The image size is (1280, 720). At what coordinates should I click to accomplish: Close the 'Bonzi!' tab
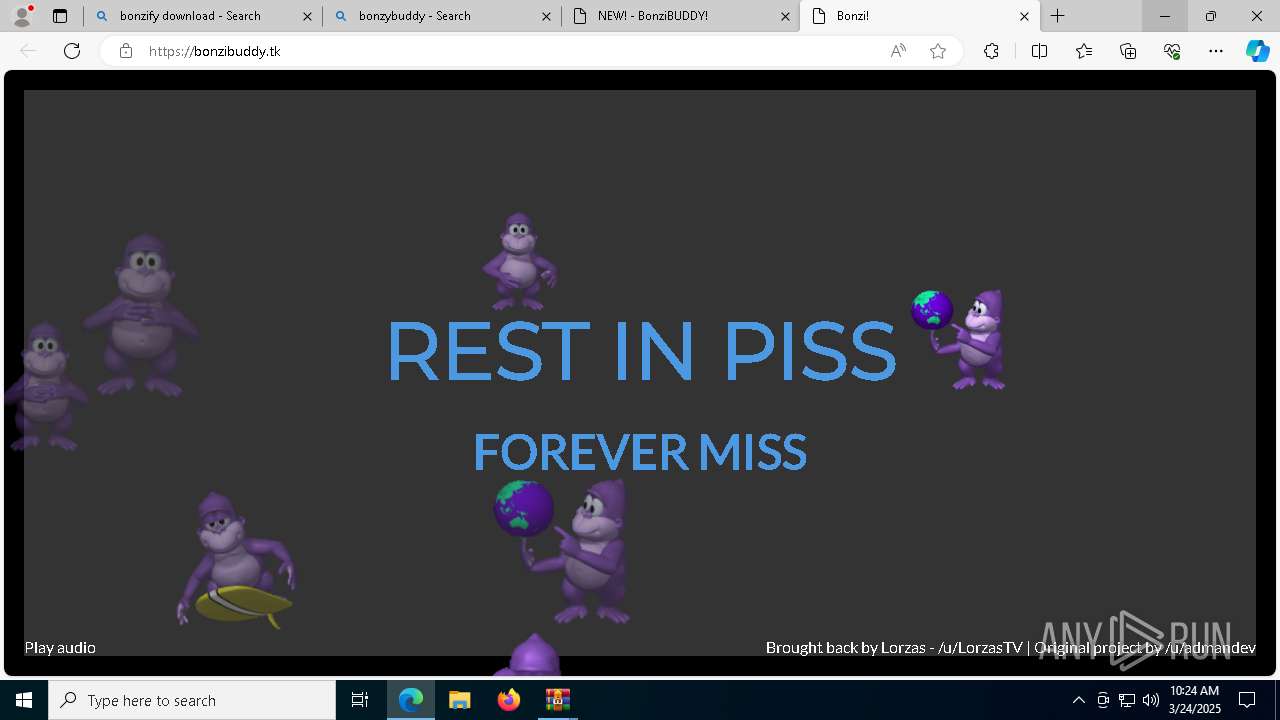tap(1024, 16)
